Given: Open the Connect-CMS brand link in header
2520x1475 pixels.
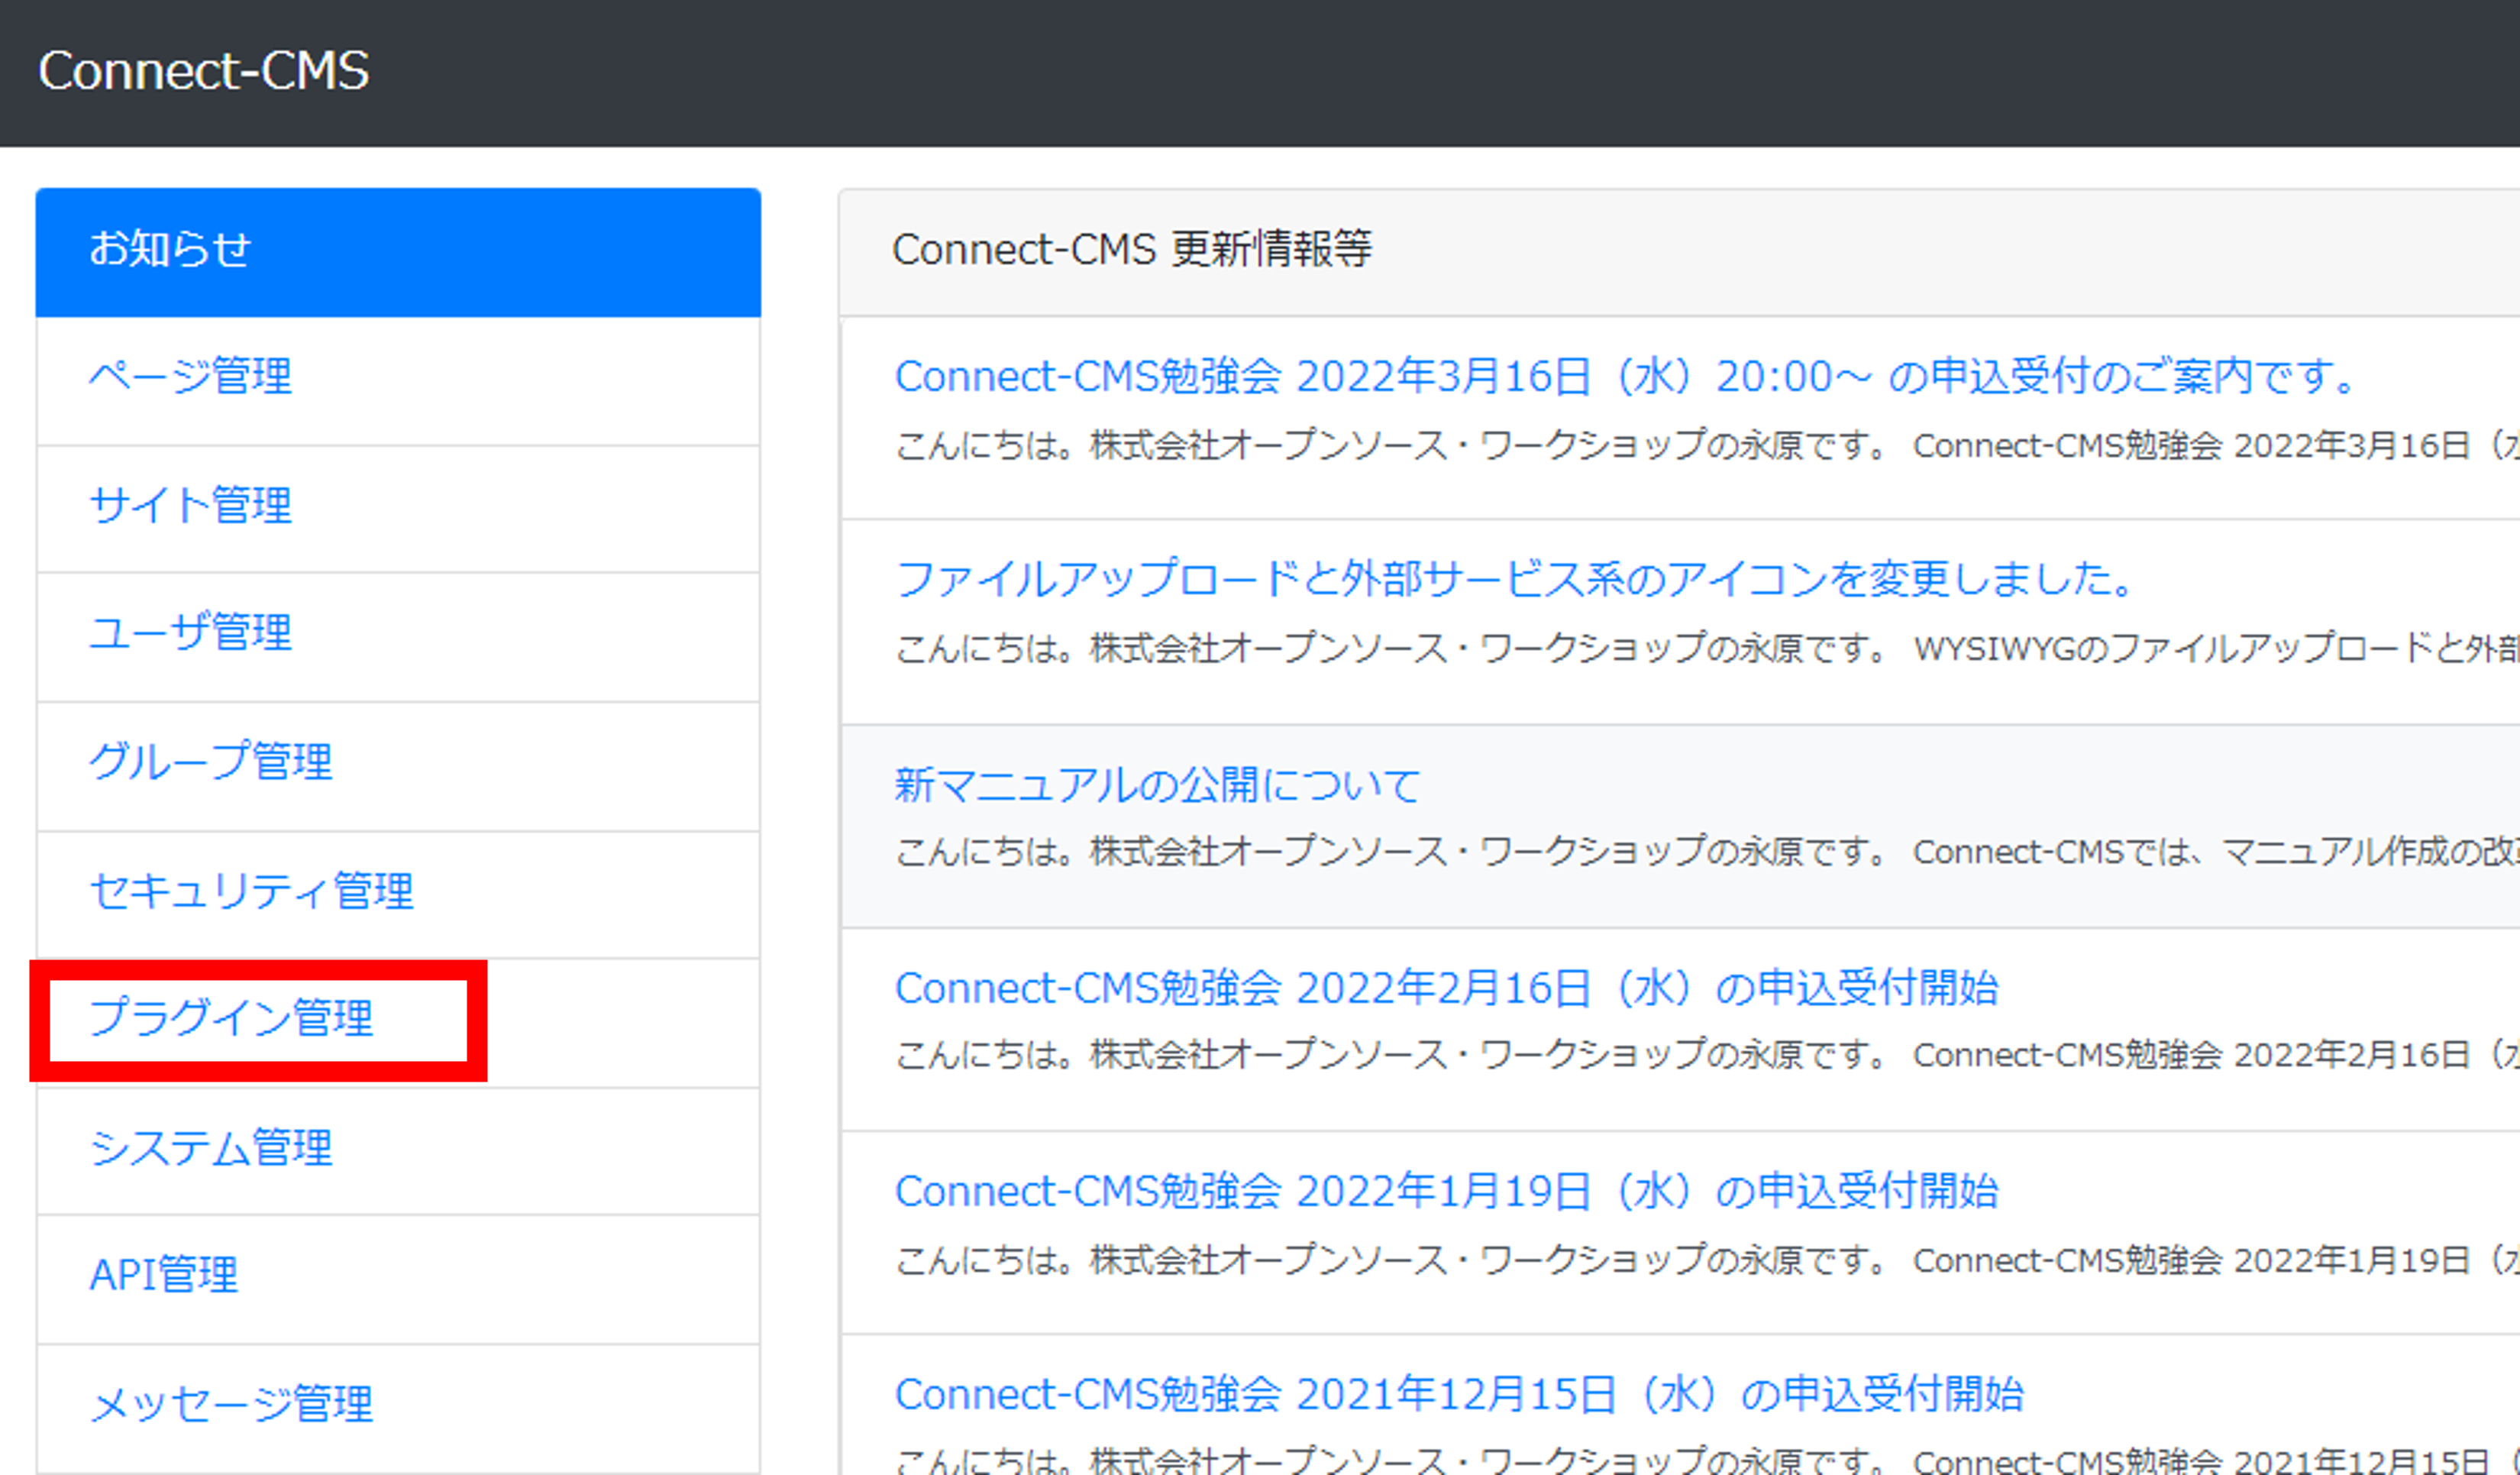Looking at the screenshot, I should click(204, 71).
